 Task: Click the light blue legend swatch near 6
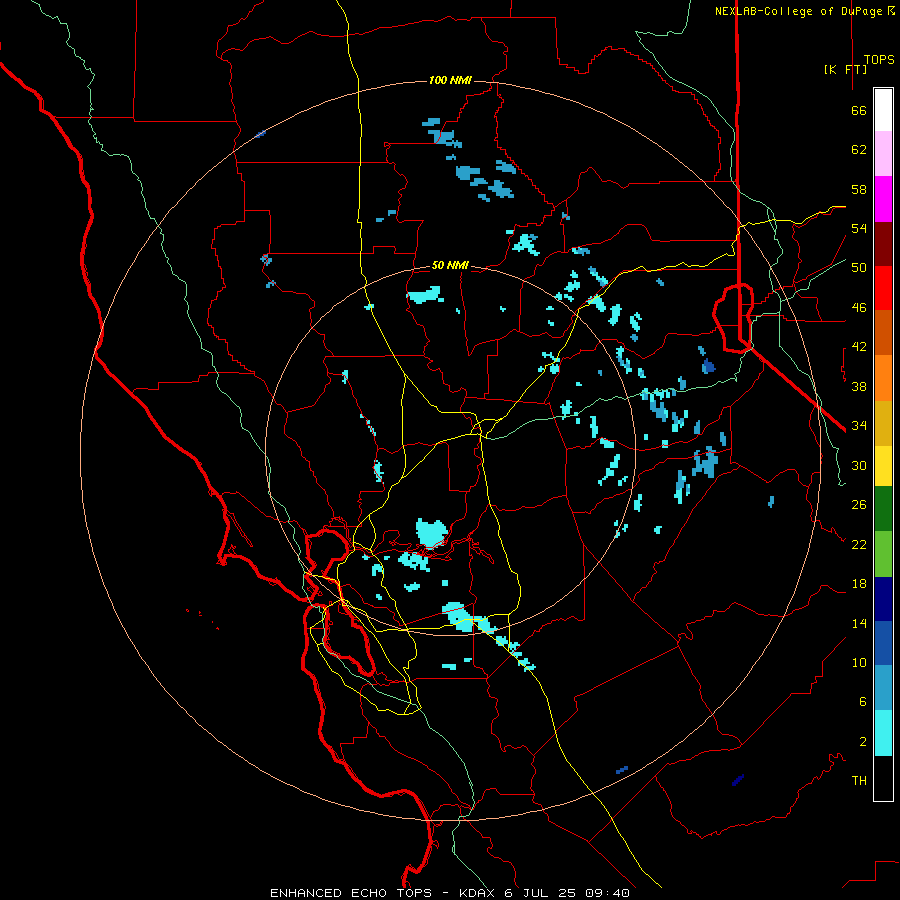pos(883,688)
